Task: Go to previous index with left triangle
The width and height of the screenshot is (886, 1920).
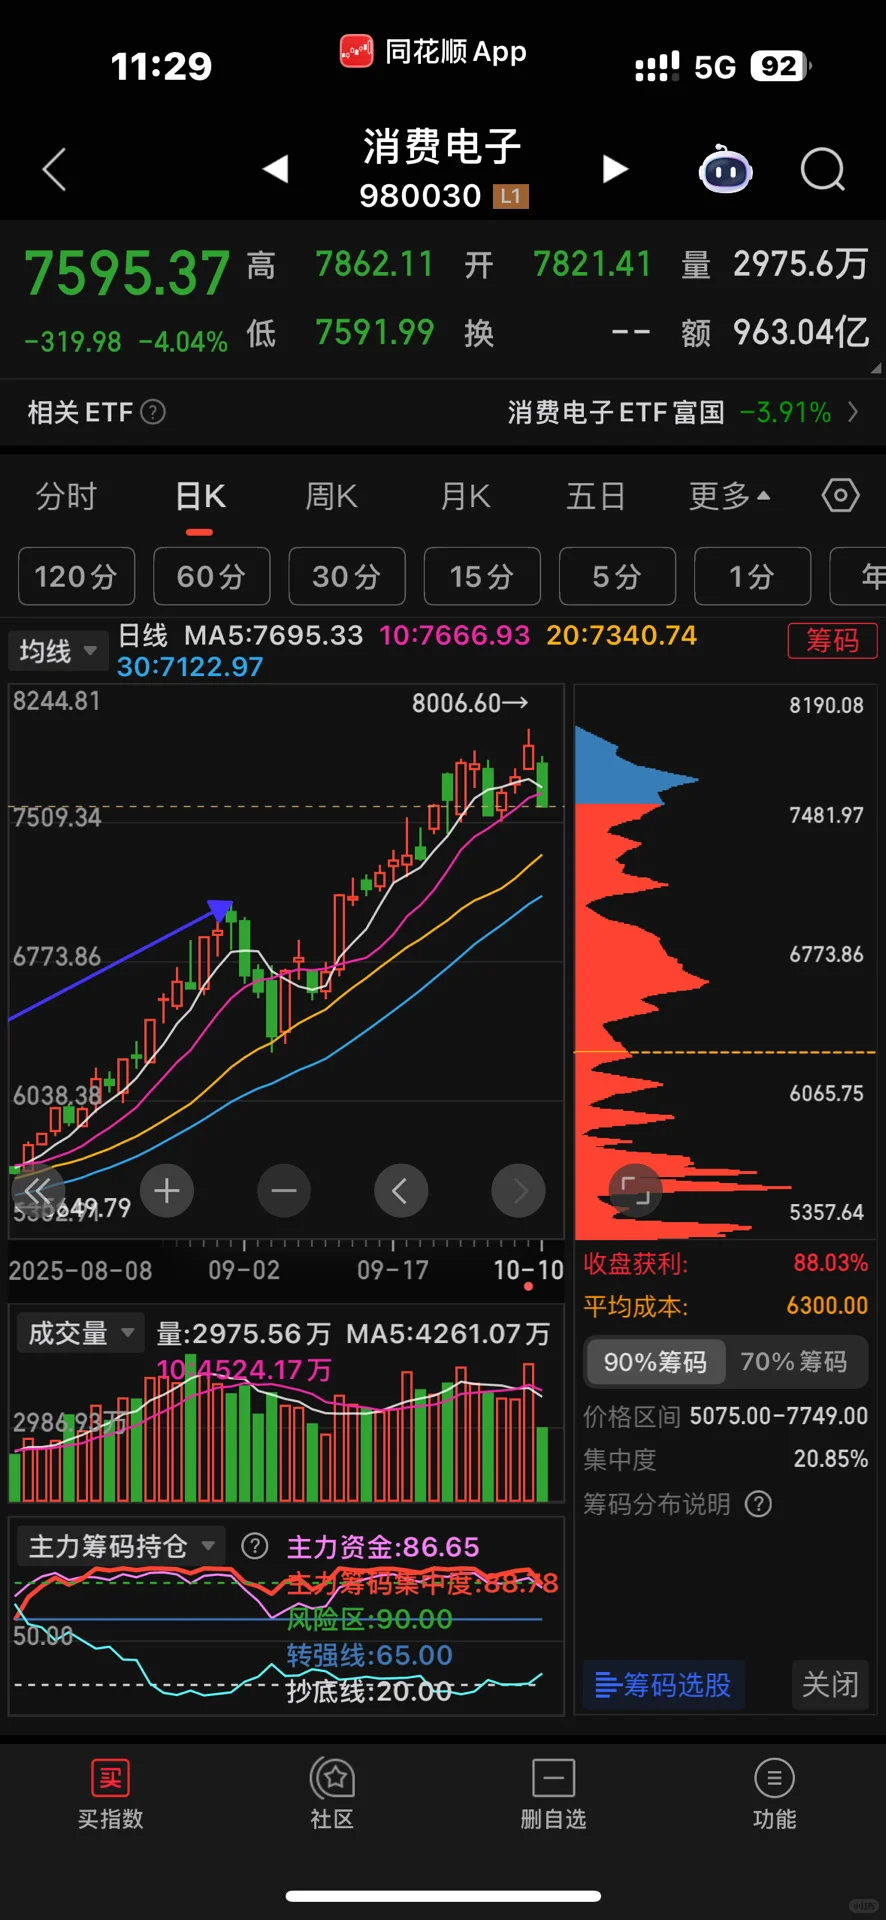Action: click(275, 169)
